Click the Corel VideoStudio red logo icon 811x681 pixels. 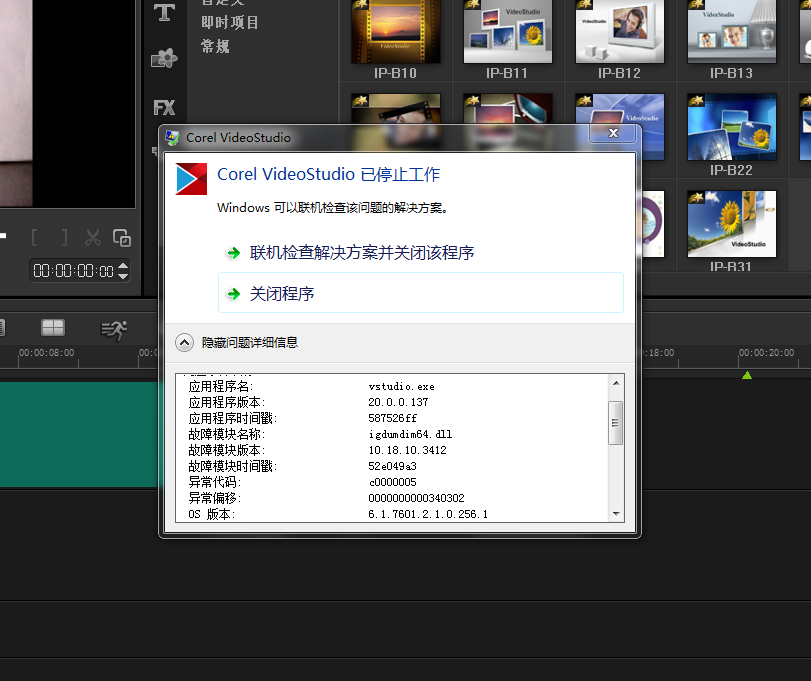pos(191,179)
